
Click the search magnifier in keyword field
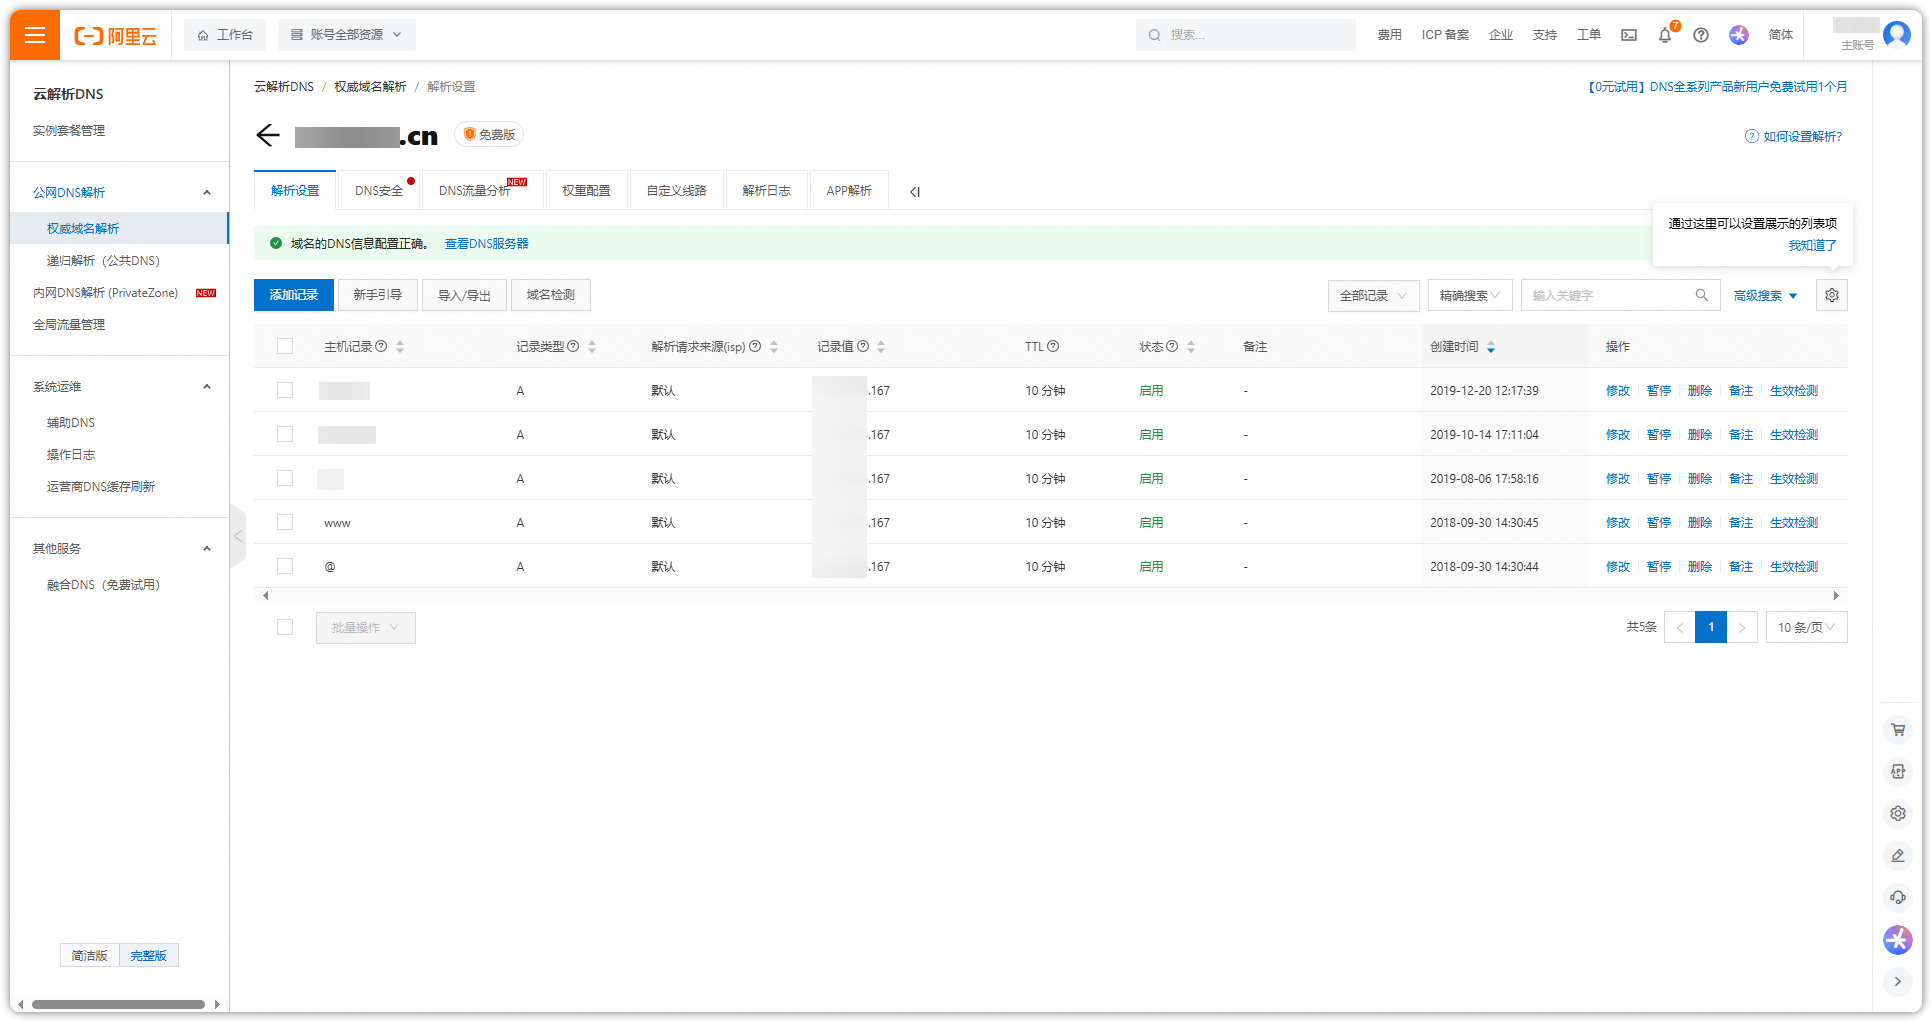pos(1701,295)
